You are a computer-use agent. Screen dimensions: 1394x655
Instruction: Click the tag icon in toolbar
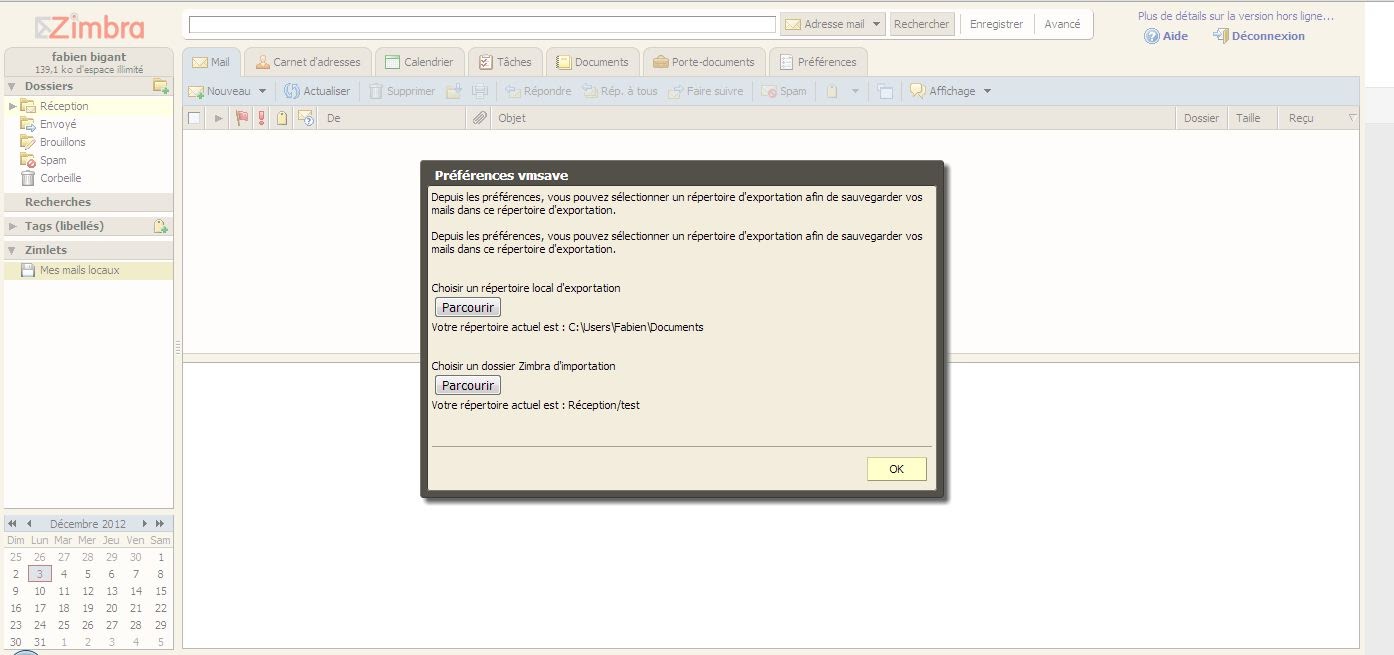(831, 91)
